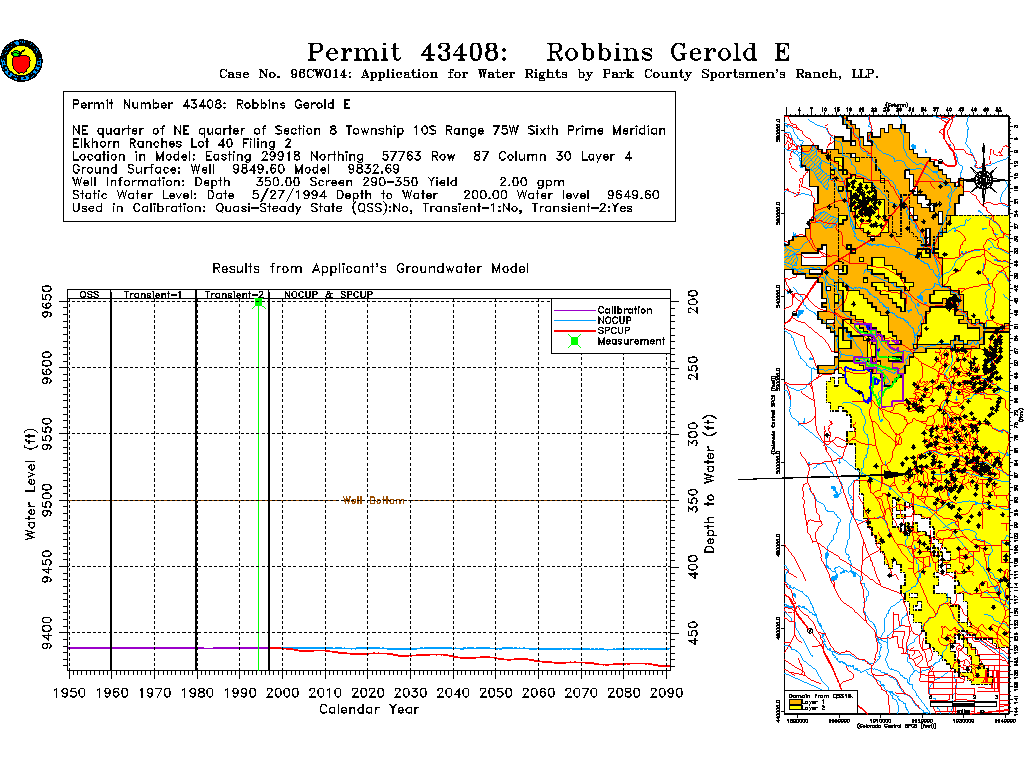This screenshot has height=768, width=1024.
Task: Click the Depth to Water axis label
Action: click(x=709, y=484)
